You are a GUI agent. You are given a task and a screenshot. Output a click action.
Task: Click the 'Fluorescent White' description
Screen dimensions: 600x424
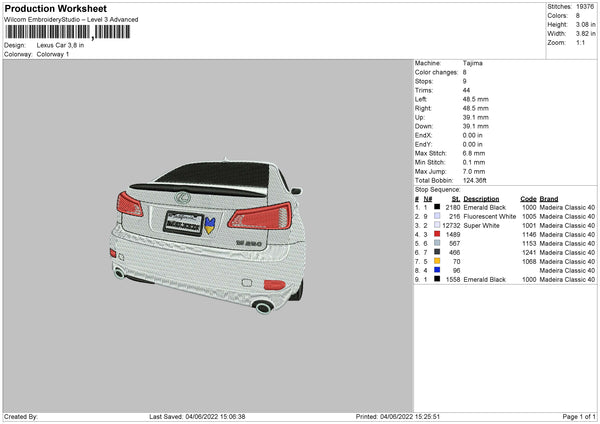click(490, 216)
